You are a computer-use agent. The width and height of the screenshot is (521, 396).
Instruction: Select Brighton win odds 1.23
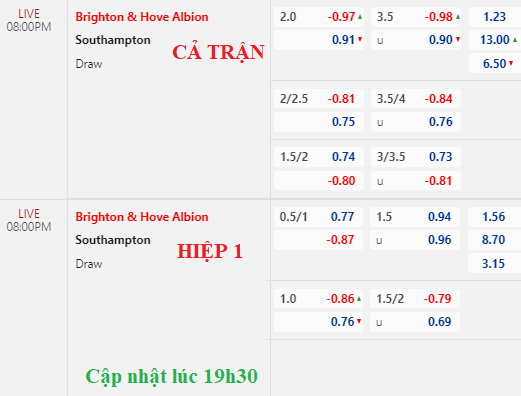495,17
